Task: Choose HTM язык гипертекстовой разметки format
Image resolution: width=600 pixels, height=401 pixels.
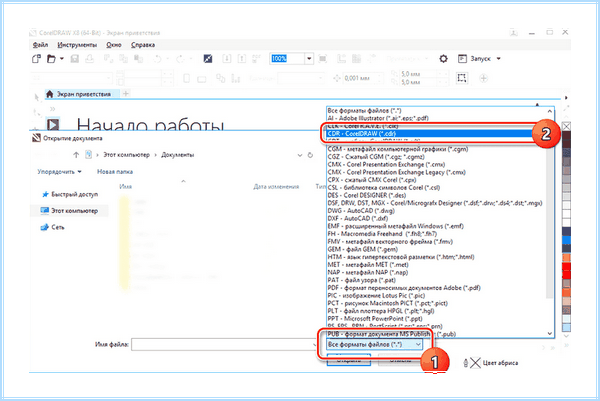Action: coord(401,257)
